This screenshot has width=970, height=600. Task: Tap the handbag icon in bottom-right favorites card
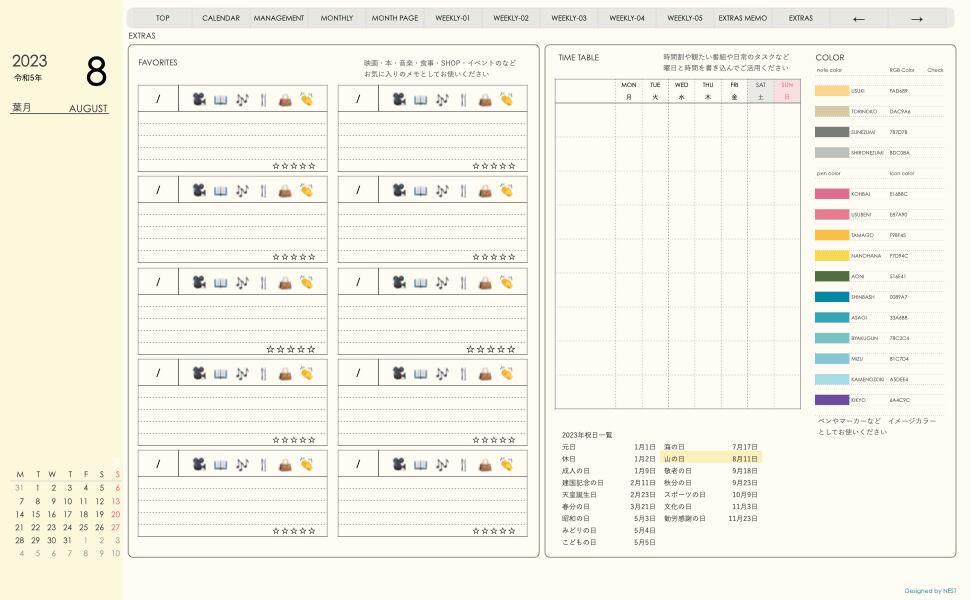(x=485, y=464)
